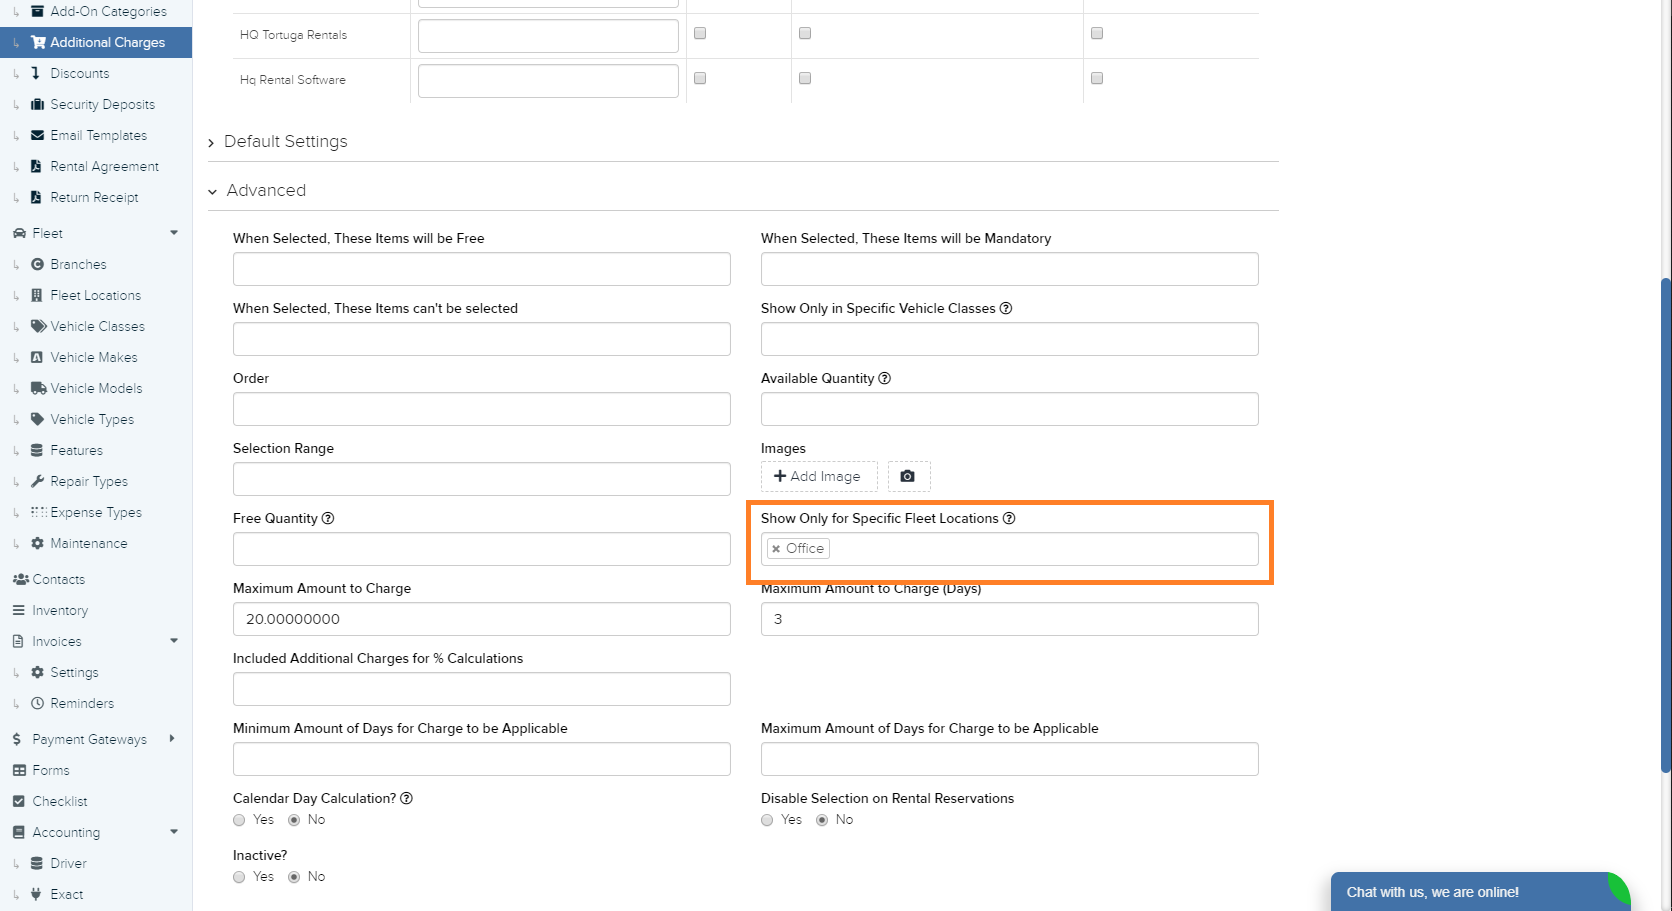This screenshot has height=911, width=1672.
Task: Click the Selection Range input field
Action: [482, 479]
